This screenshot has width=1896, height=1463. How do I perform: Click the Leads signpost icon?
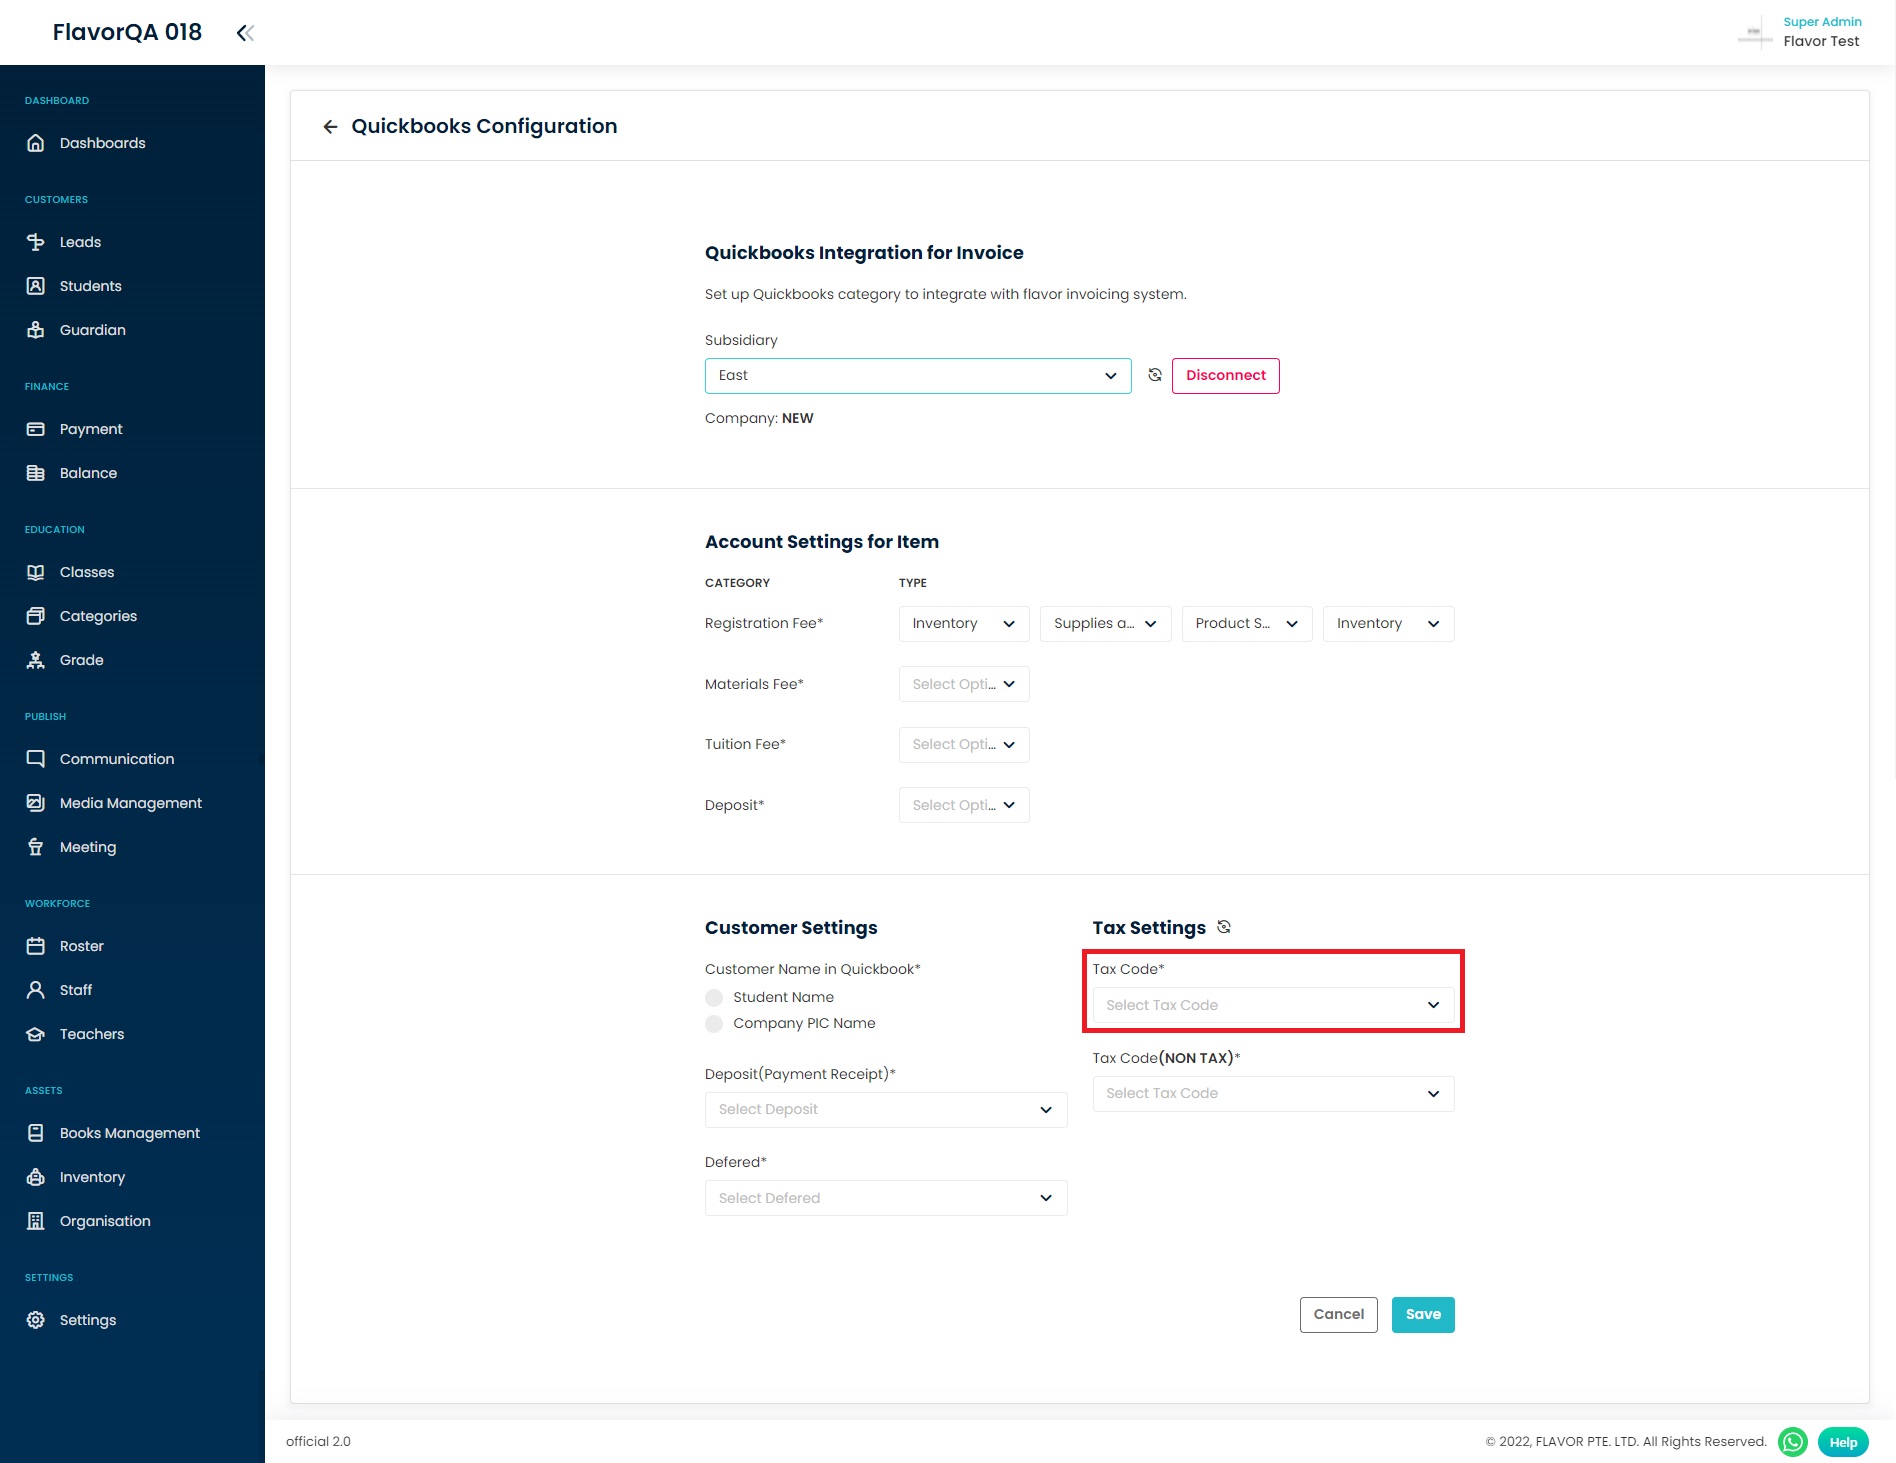(36, 242)
